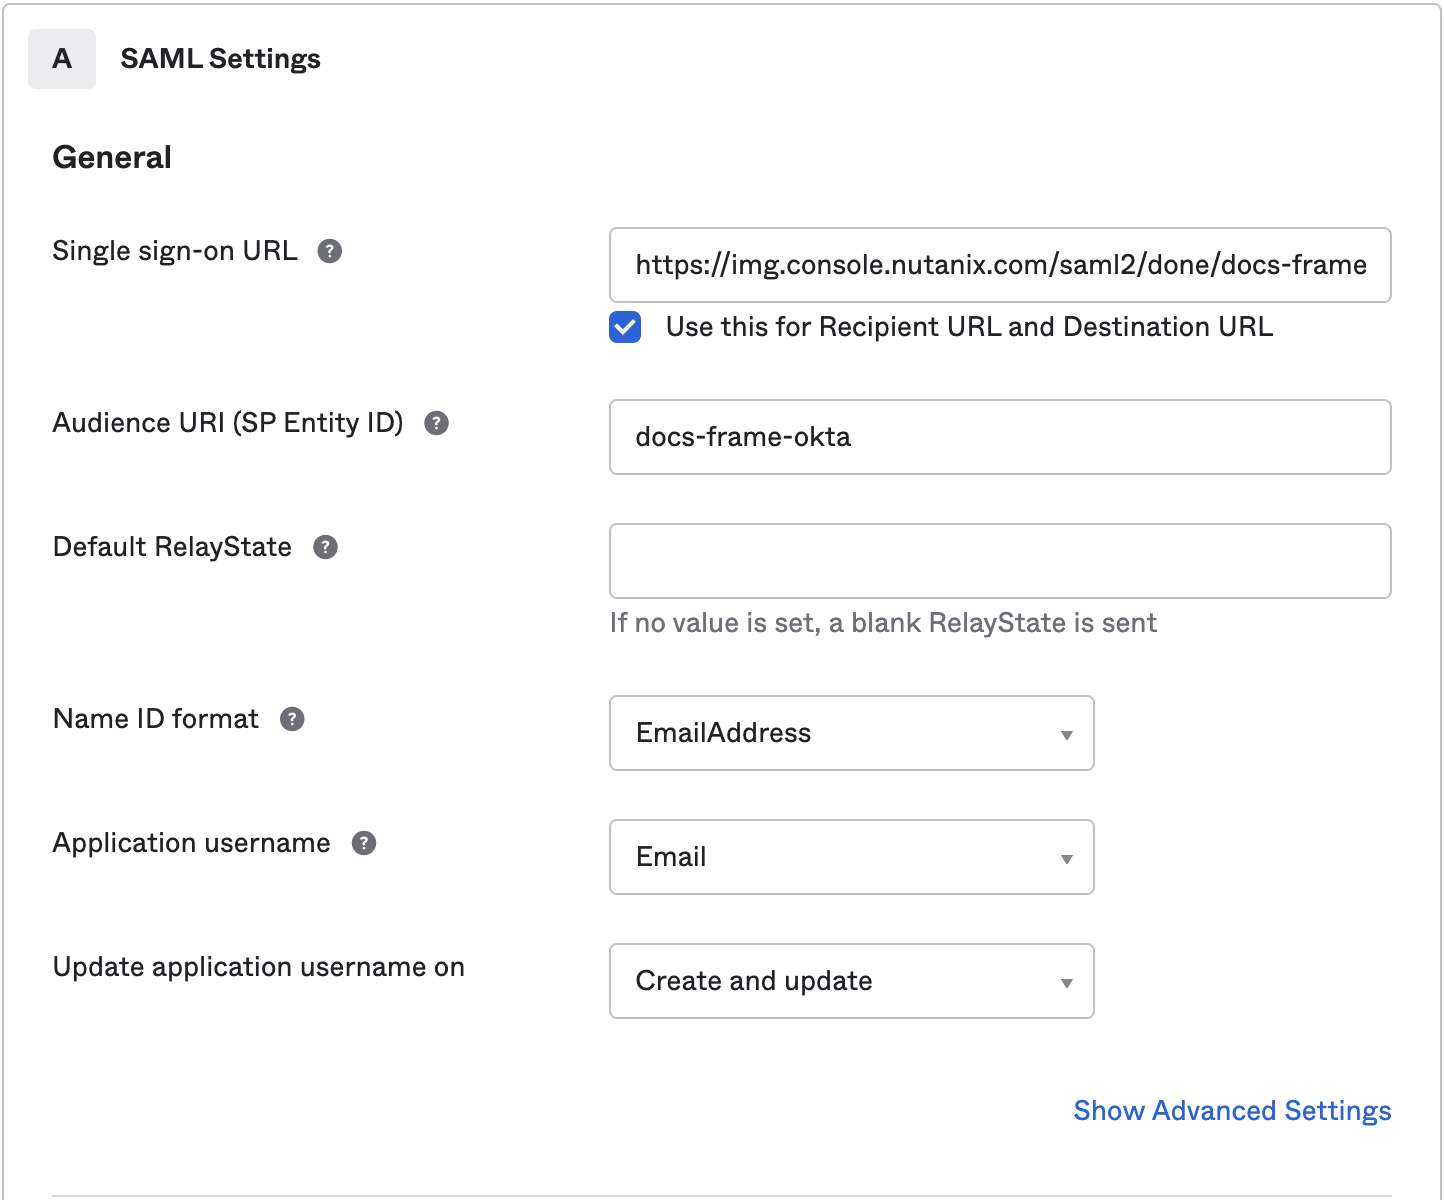Click the "Update application username on" label
The height and width of the screenshot is (1200, 1444).
[258, 967]
